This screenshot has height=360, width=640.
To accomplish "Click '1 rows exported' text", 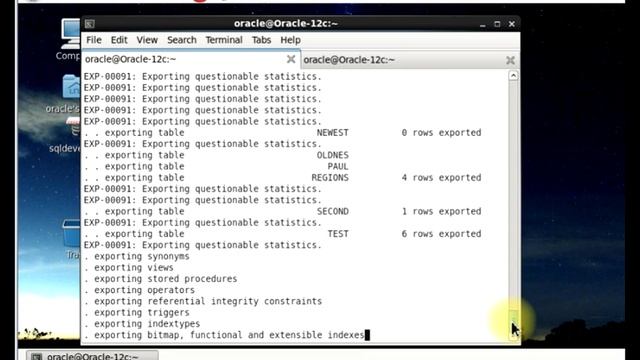I will tap(441, 211).
